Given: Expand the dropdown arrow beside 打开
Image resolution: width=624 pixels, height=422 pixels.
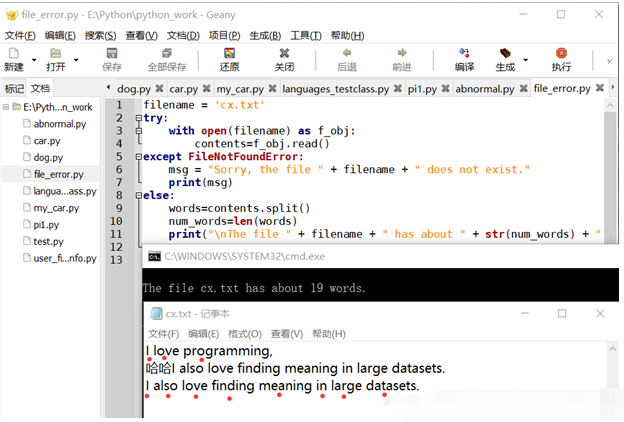Looking at the screenshot, I should click(x=76, y=60).
